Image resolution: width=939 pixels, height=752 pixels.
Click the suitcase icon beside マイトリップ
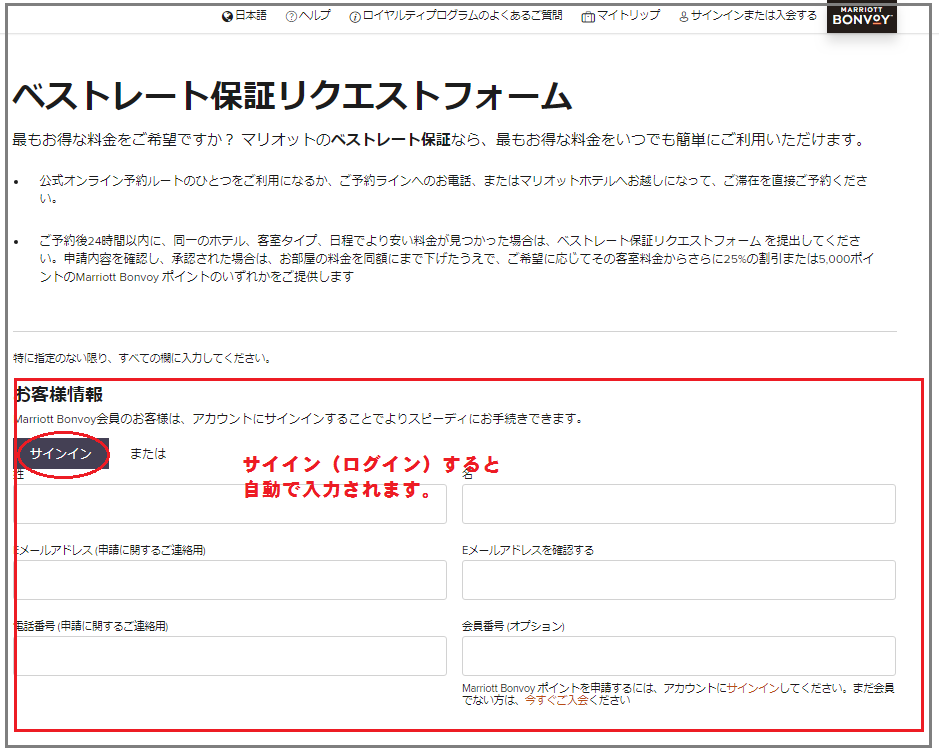(587, 17)
